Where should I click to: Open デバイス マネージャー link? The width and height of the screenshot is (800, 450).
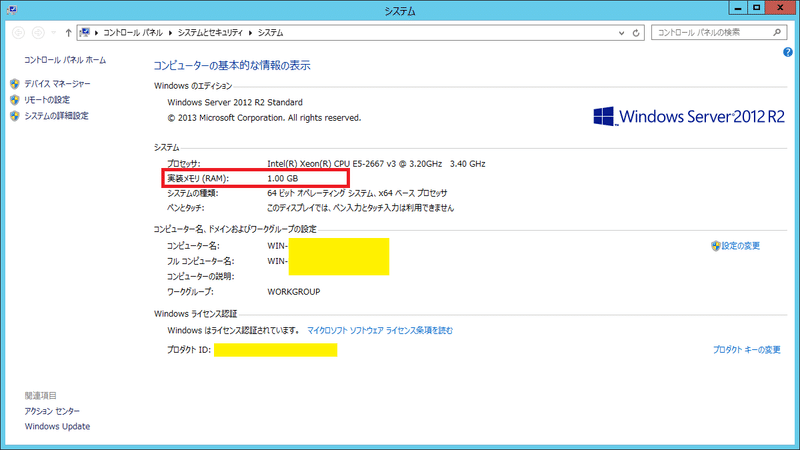[57, 84]
